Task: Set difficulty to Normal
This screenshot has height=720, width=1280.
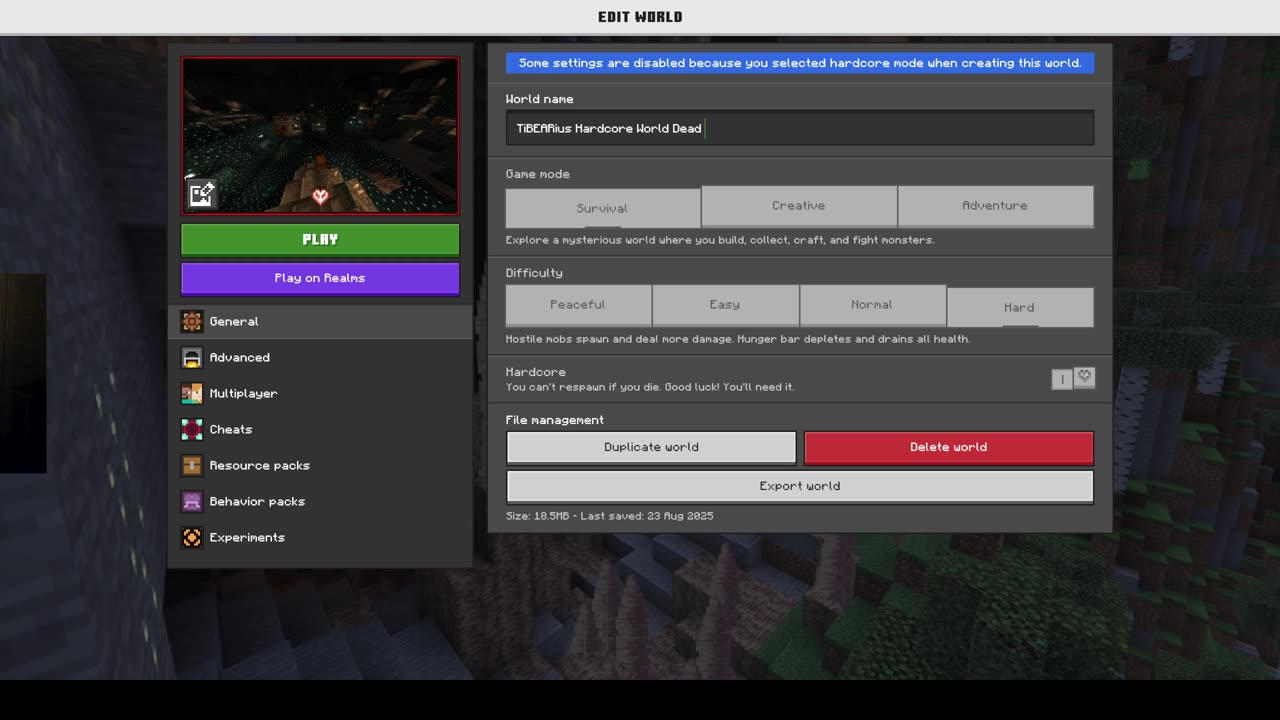Action: click(x=872, y=305)
